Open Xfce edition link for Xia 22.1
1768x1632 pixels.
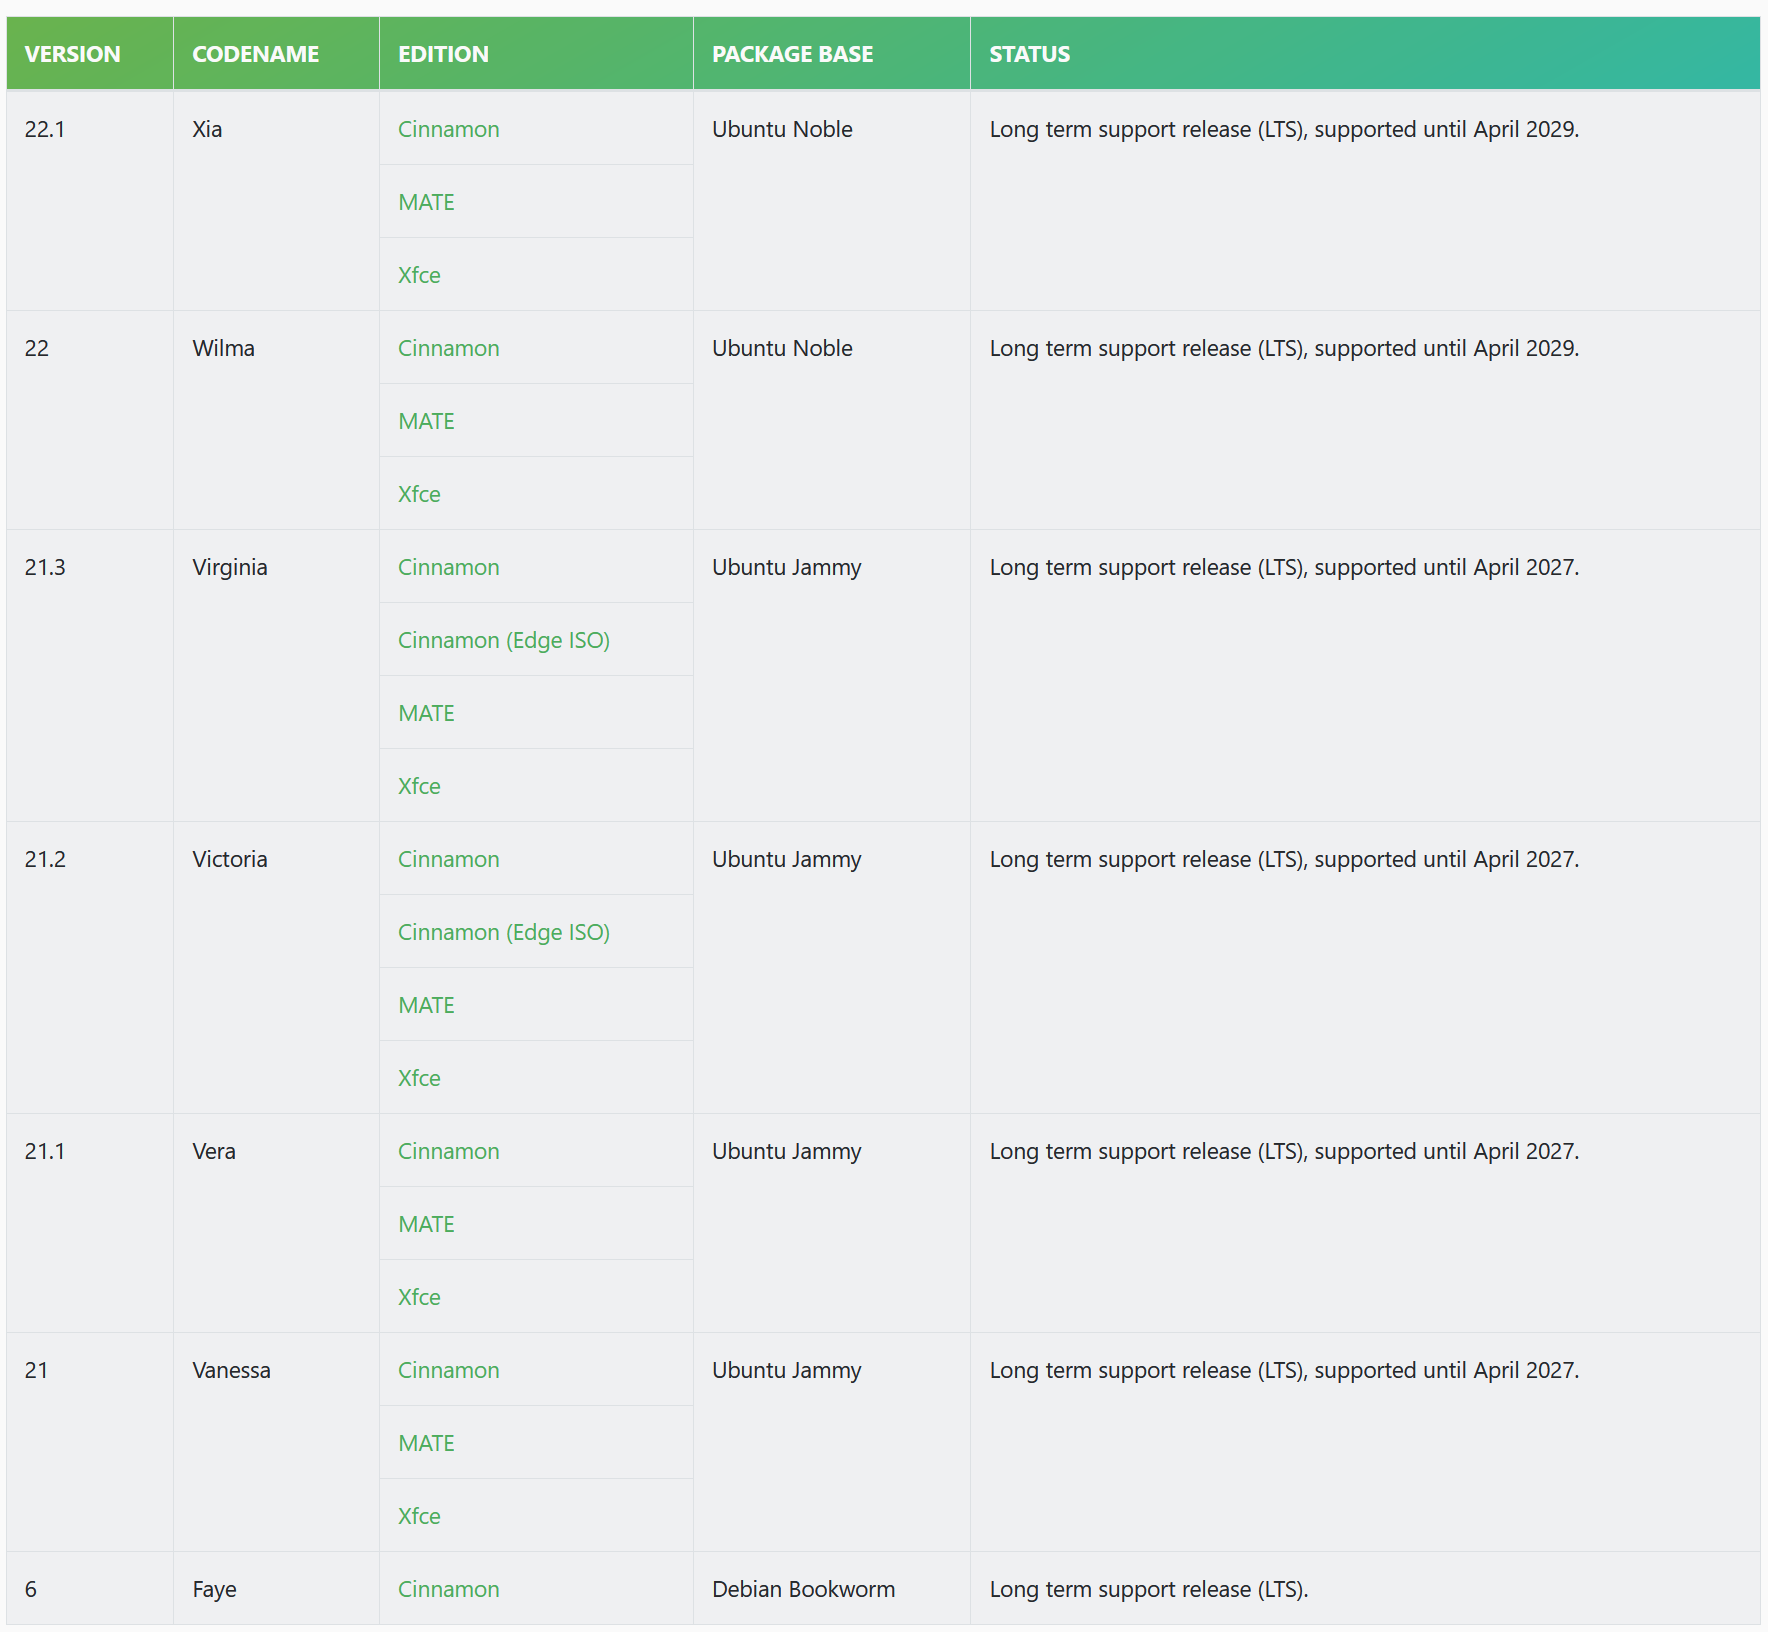[419, 275]
